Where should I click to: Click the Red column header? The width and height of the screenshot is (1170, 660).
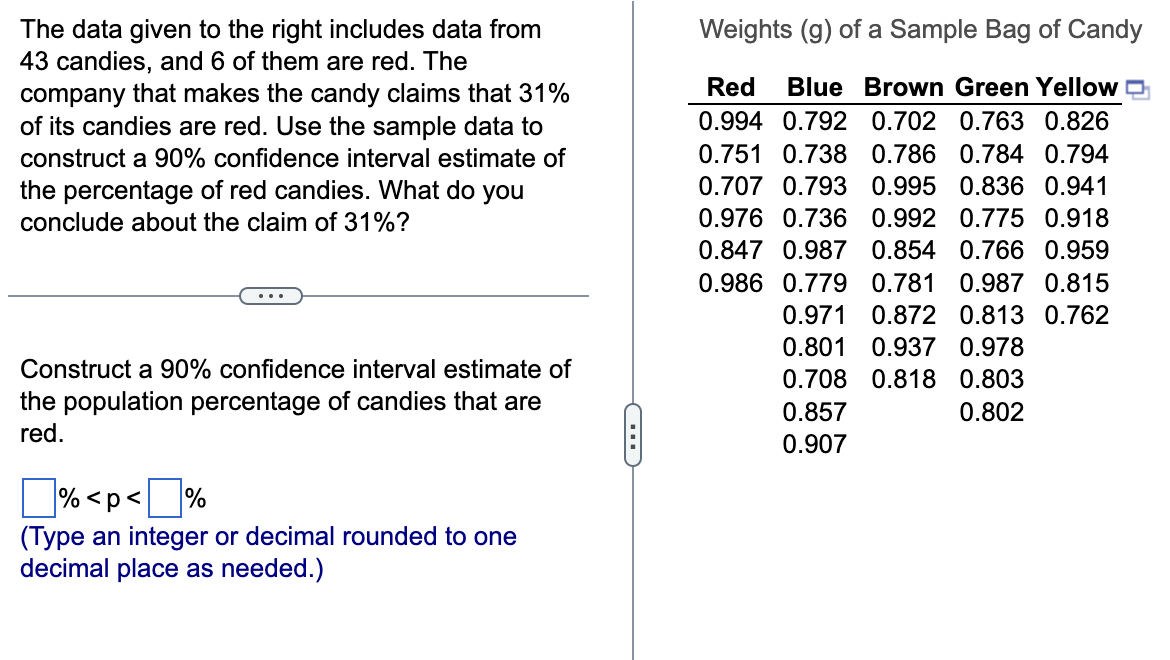[x=731, y=87]
